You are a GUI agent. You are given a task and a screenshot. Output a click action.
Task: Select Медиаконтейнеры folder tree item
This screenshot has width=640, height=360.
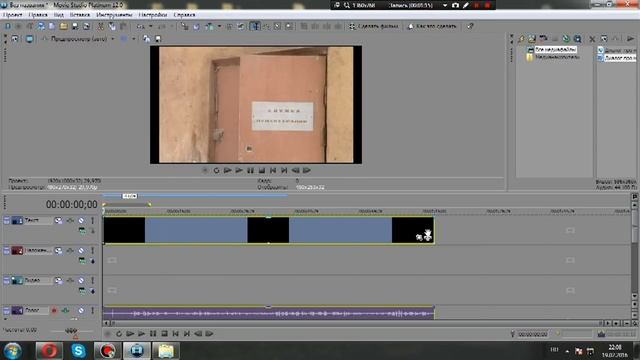[x=557, y=57]
